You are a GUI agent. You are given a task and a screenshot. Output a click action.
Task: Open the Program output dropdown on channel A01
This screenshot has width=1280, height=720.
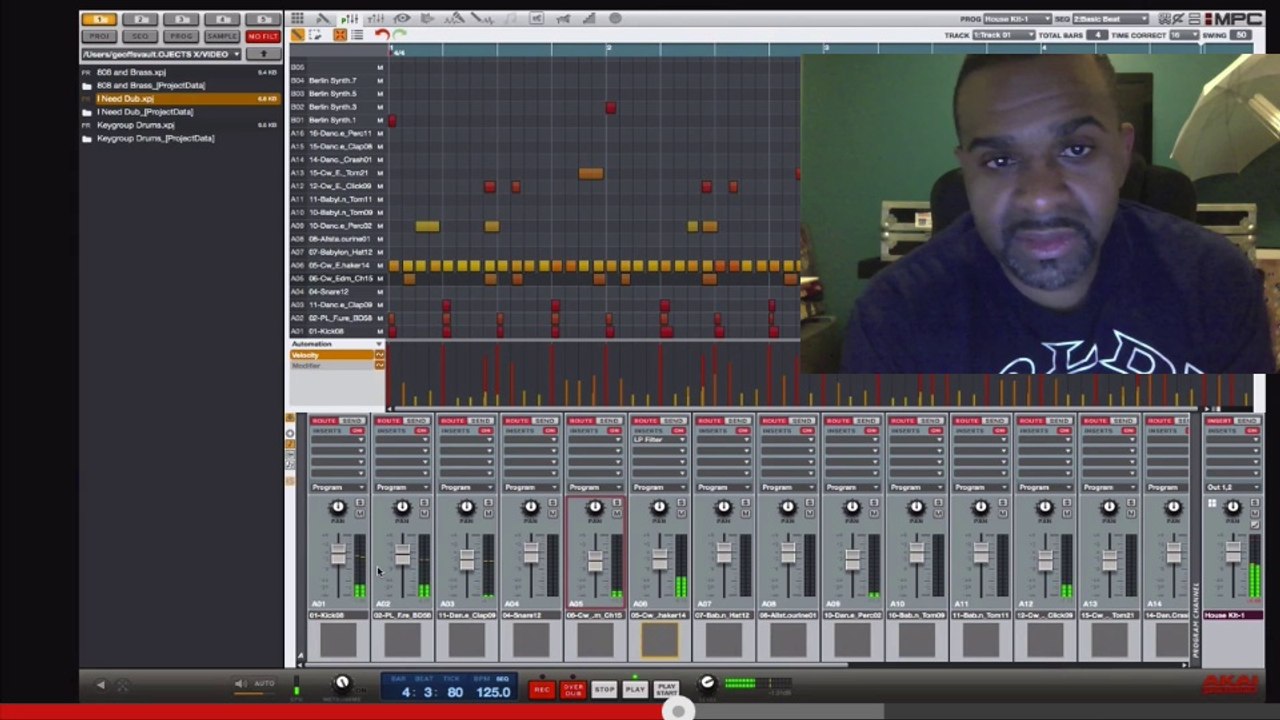338,487
